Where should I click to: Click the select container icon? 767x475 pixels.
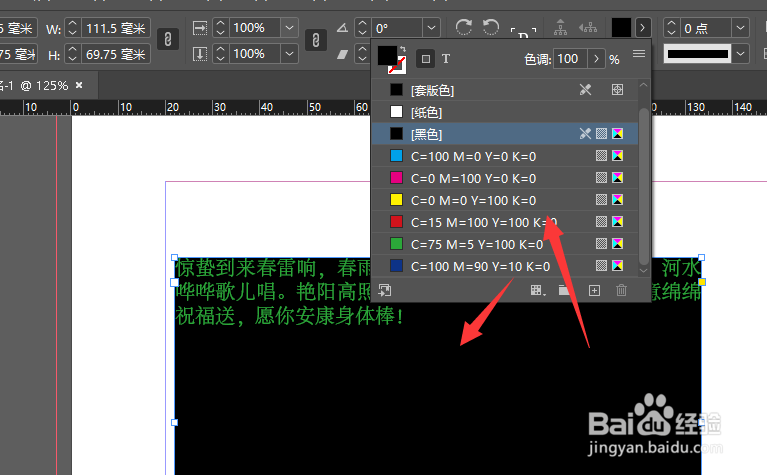[x=561, y=27]
